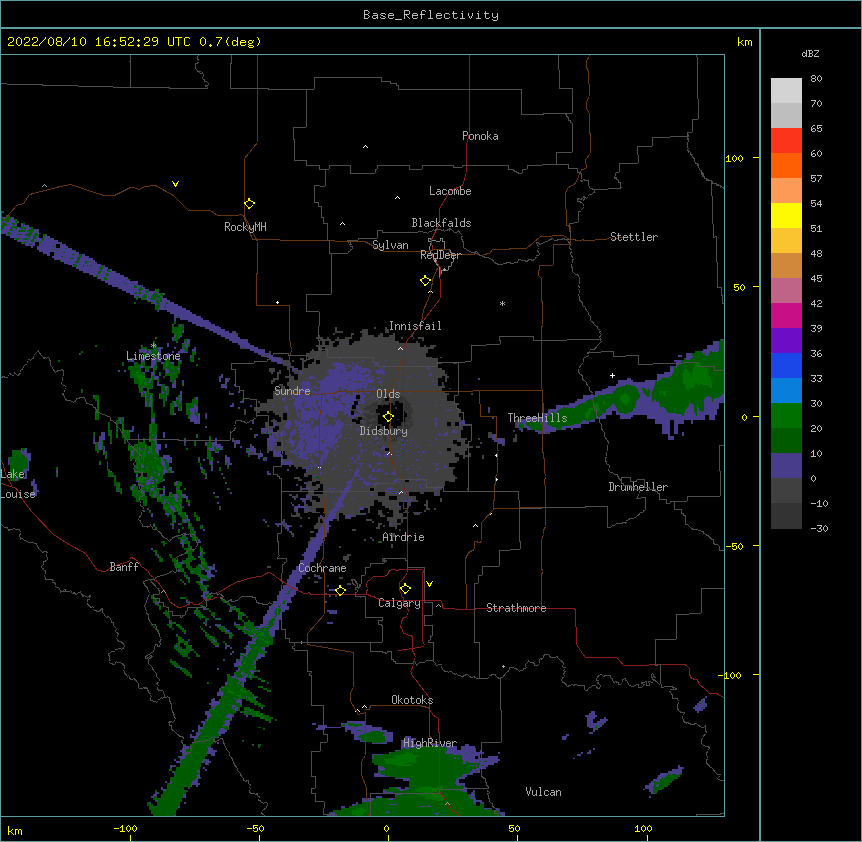Click the yellow diamond marker under Cochrane
862x842 pixels.
[340, 590]
